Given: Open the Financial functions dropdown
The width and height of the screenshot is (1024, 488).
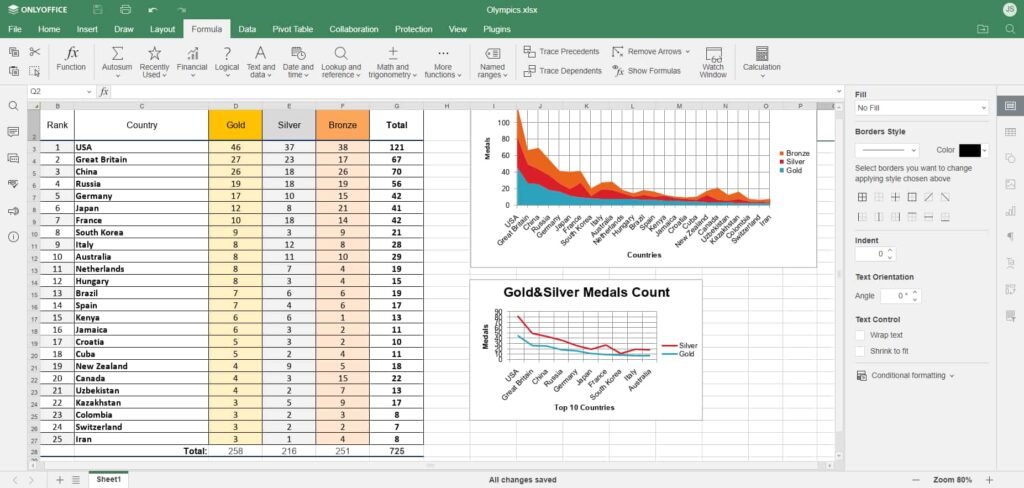Looking at the screenshot, I should [192, 63].
